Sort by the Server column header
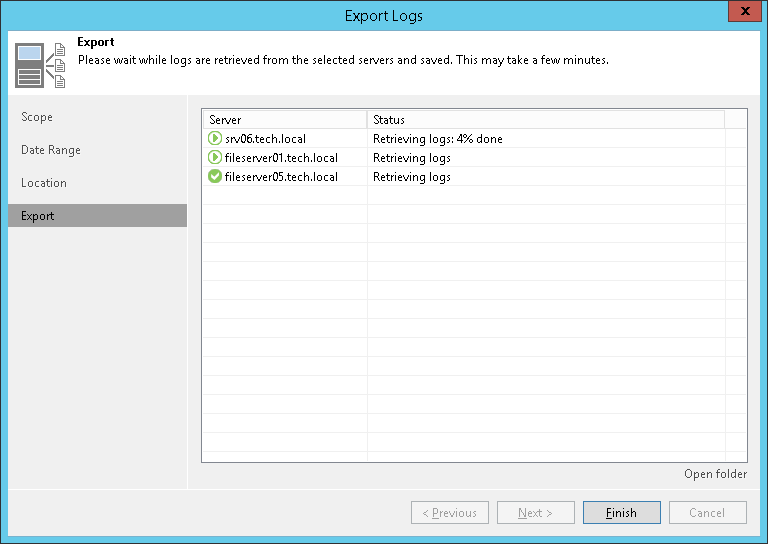Viewport: 768px width, 544px height. click(x=284, y=120)
